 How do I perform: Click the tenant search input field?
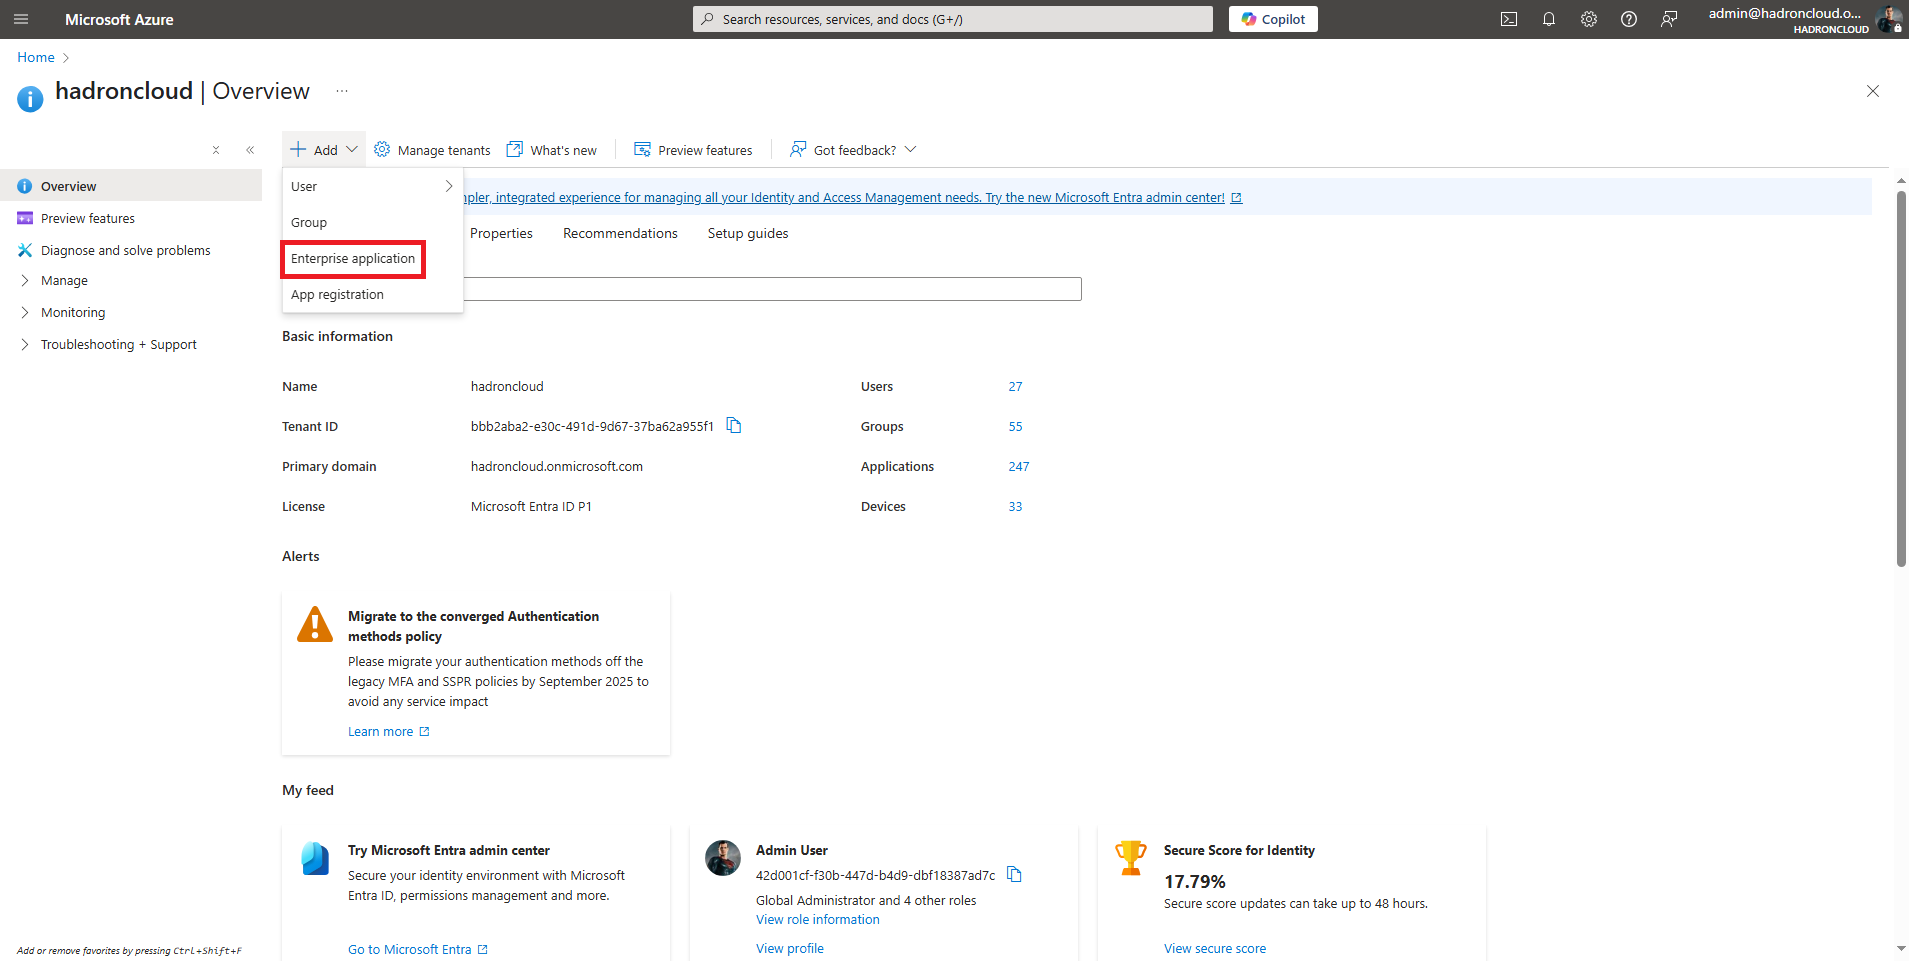click(772, 289)
